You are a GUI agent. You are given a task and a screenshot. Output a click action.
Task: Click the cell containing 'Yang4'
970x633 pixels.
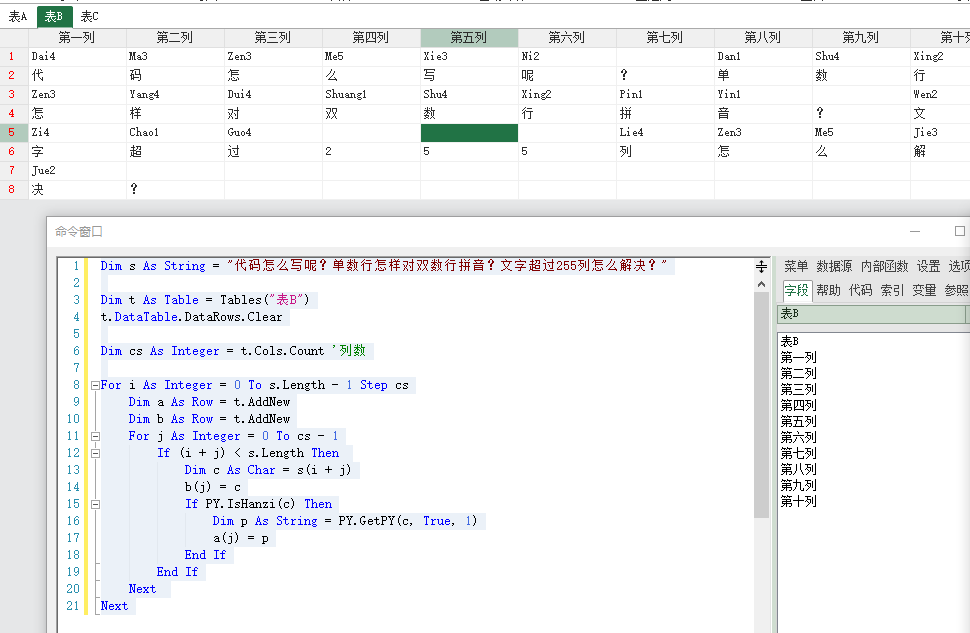(x=175, y=95)
